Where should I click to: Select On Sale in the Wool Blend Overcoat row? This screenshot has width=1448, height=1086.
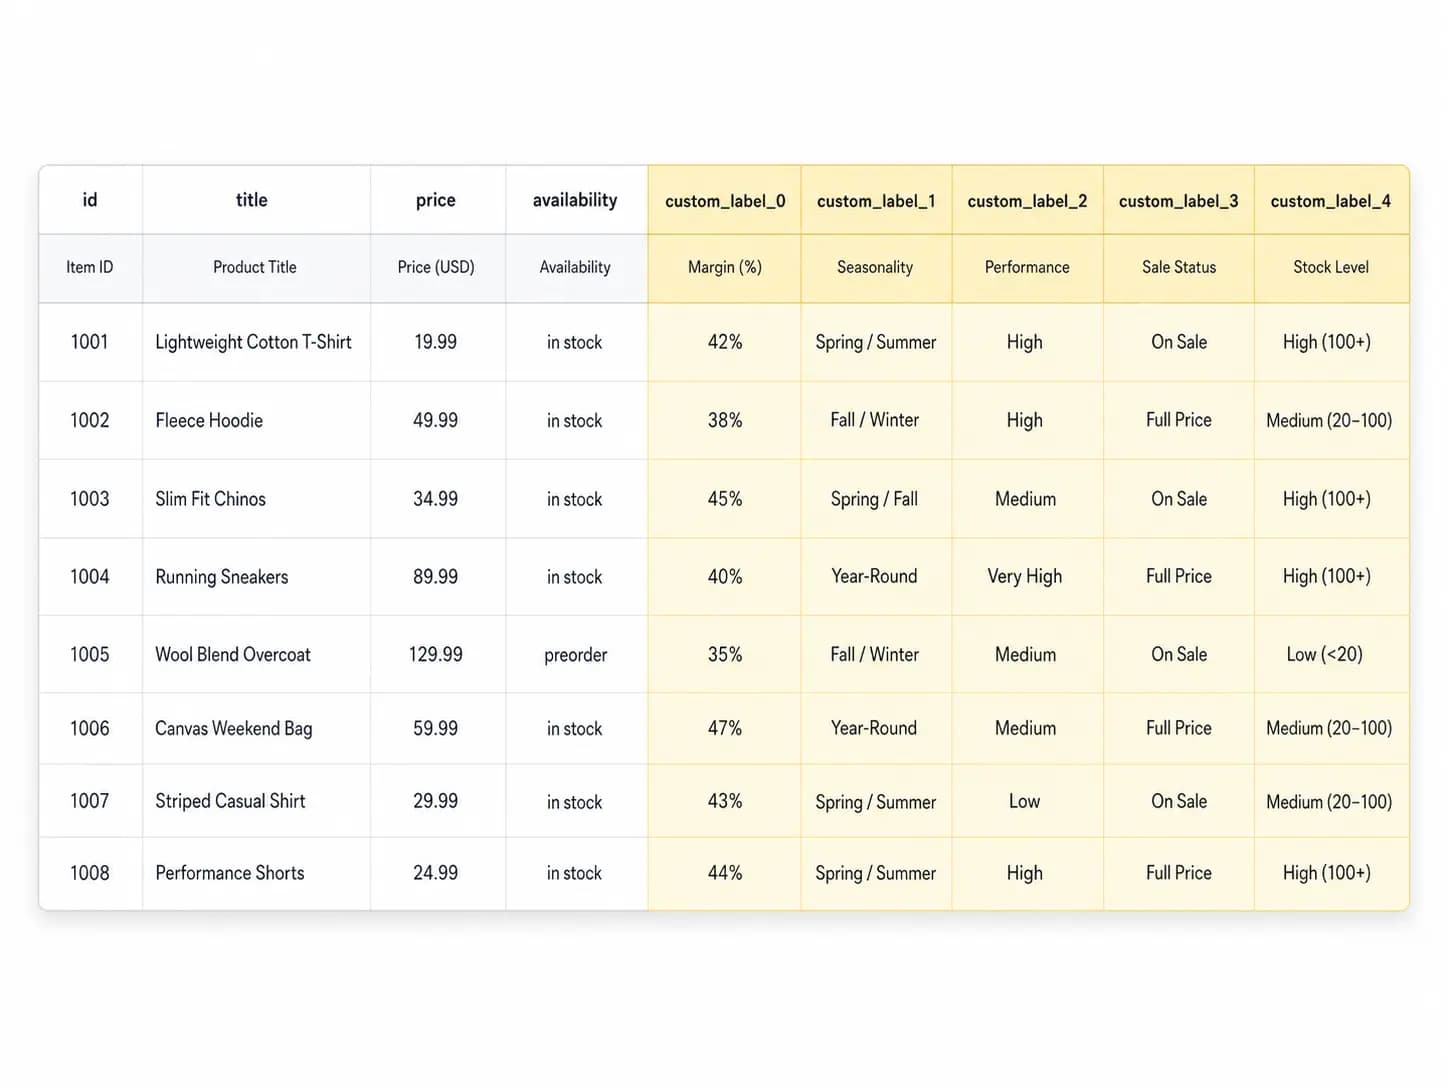[x=1179, y=654]
